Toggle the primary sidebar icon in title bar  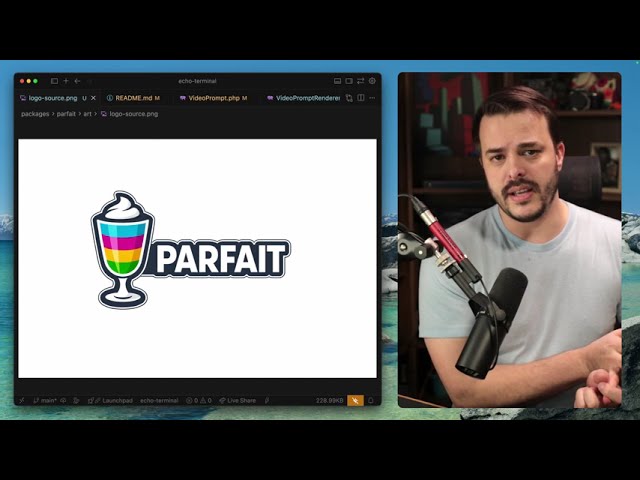click(x=54, y=81)
